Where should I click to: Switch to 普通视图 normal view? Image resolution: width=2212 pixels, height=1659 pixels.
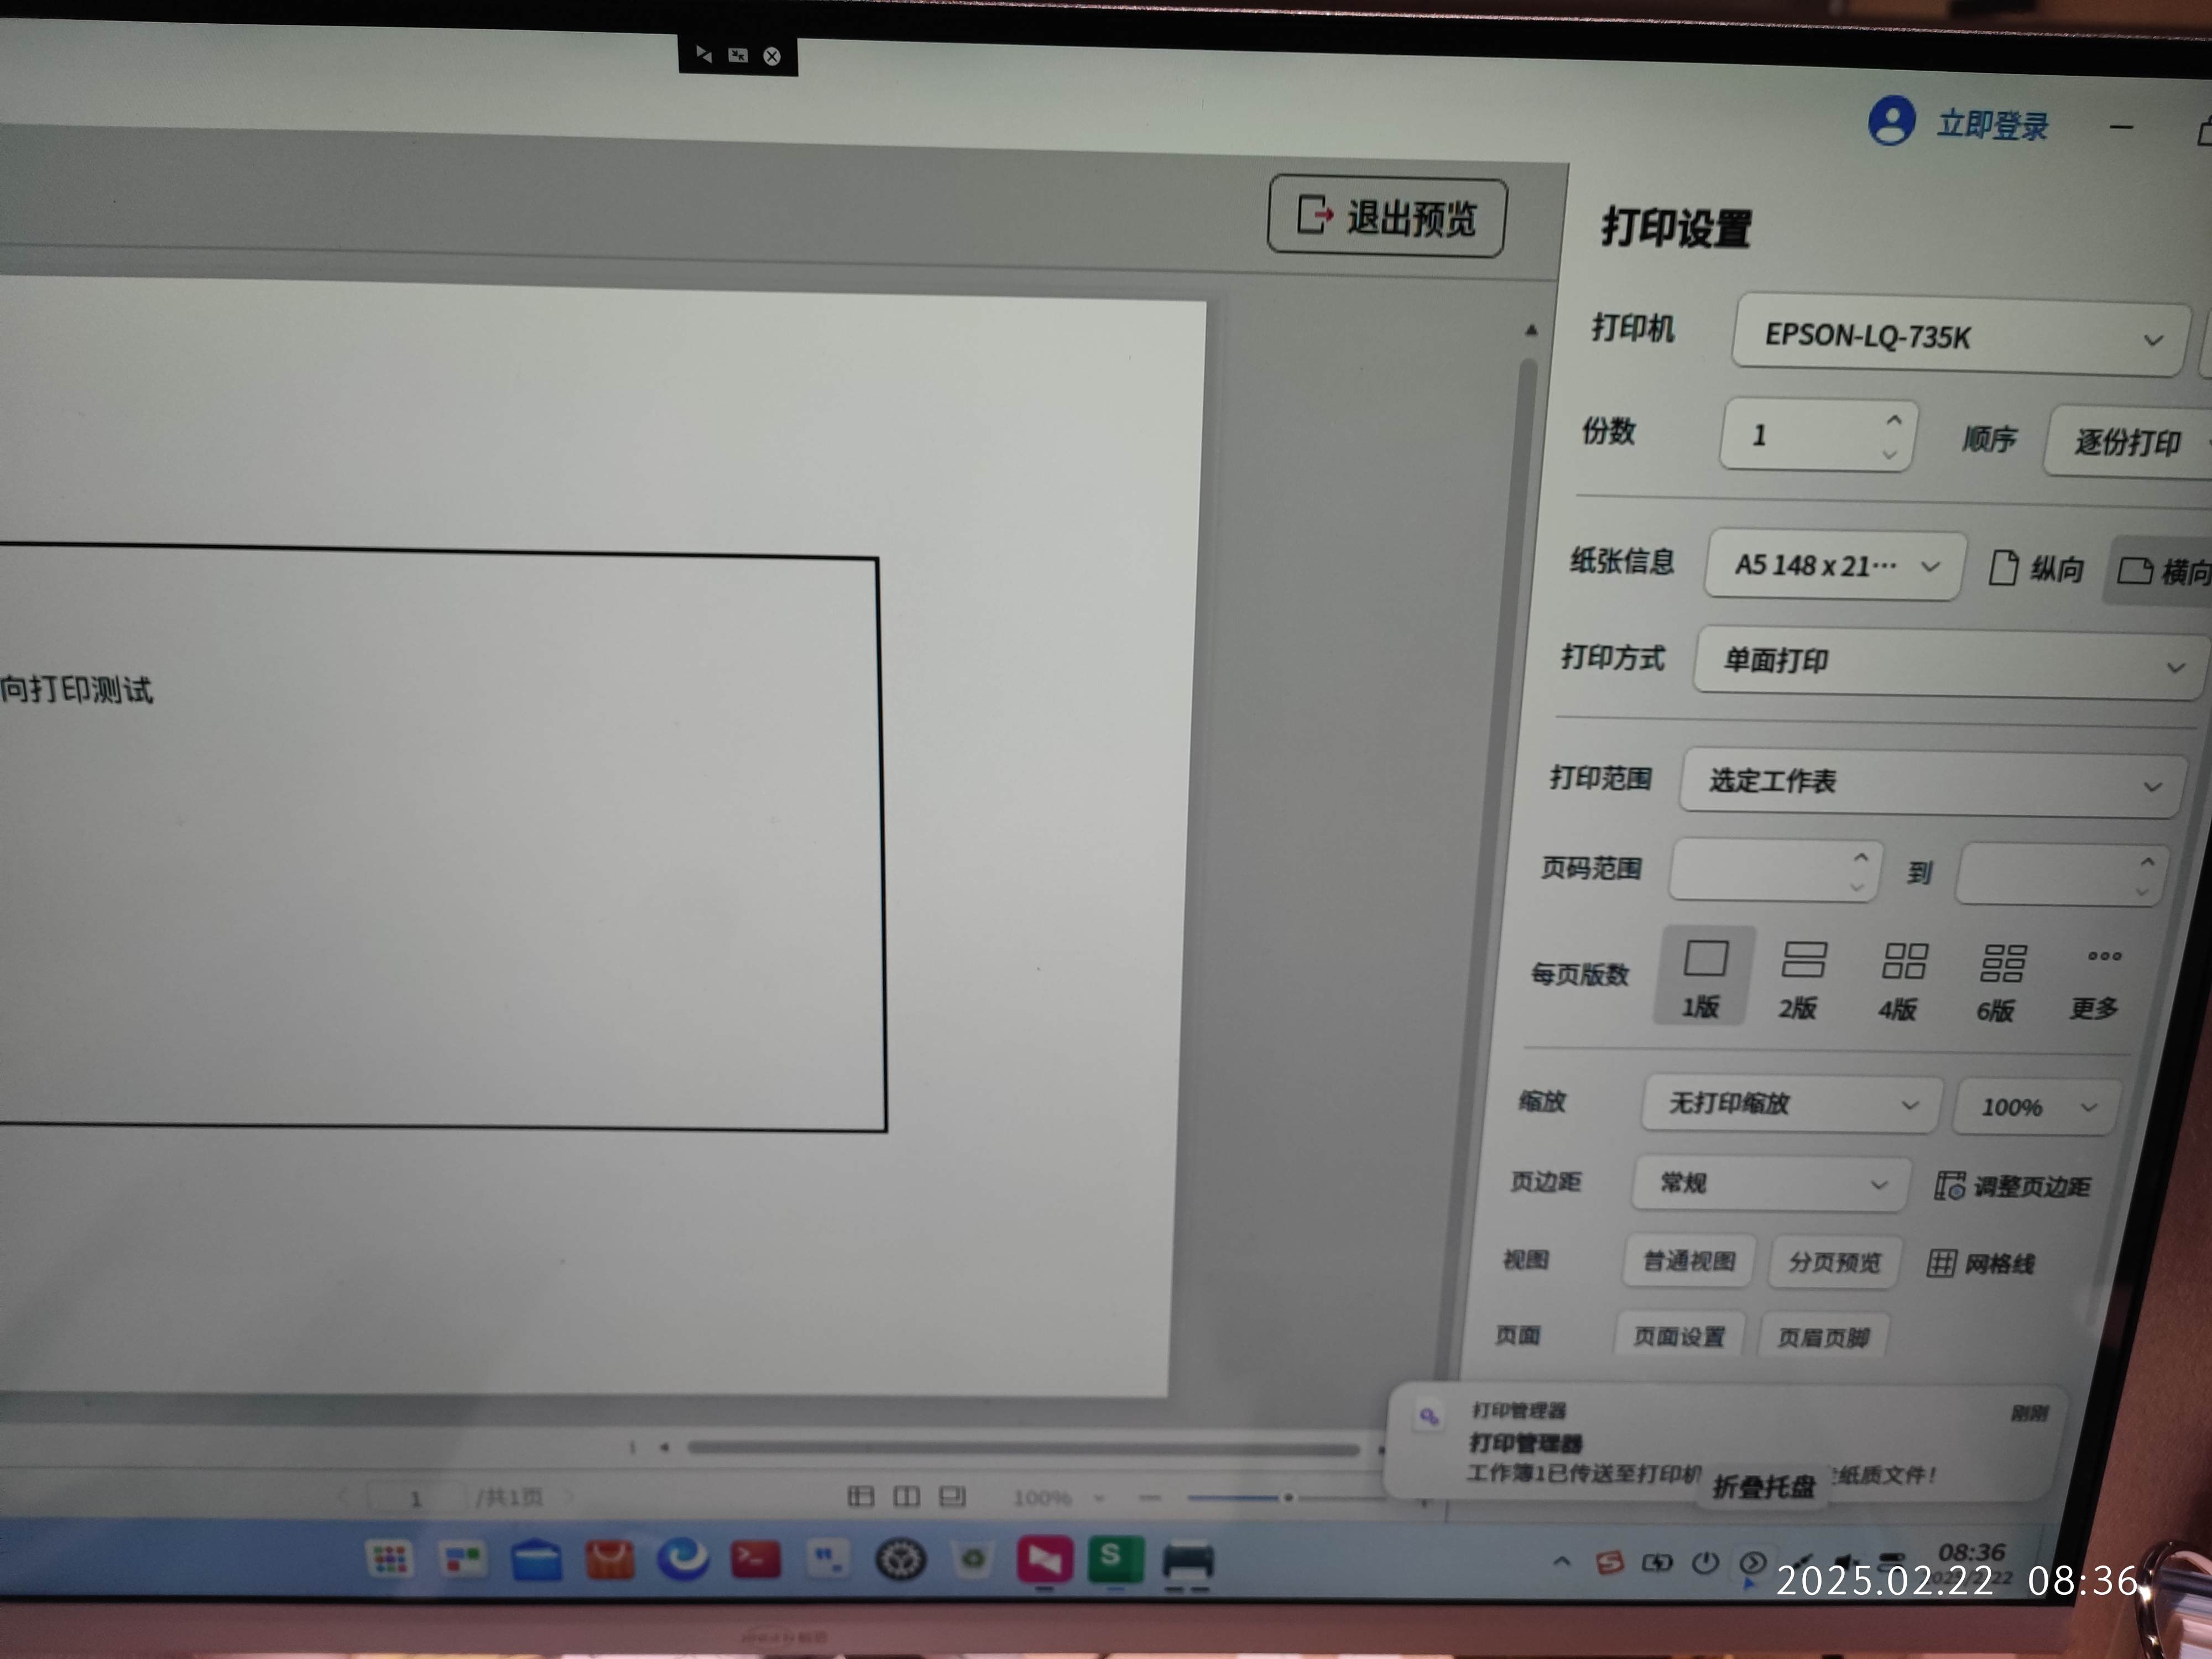[1689, 1261]
